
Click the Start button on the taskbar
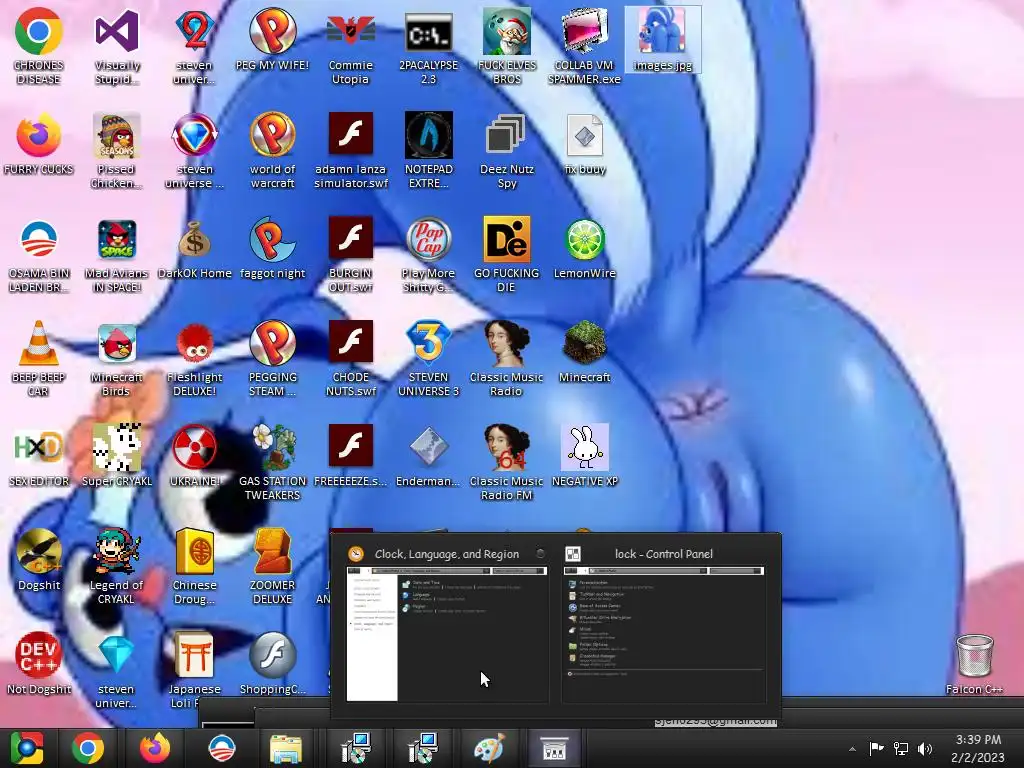tap(27, 748)
